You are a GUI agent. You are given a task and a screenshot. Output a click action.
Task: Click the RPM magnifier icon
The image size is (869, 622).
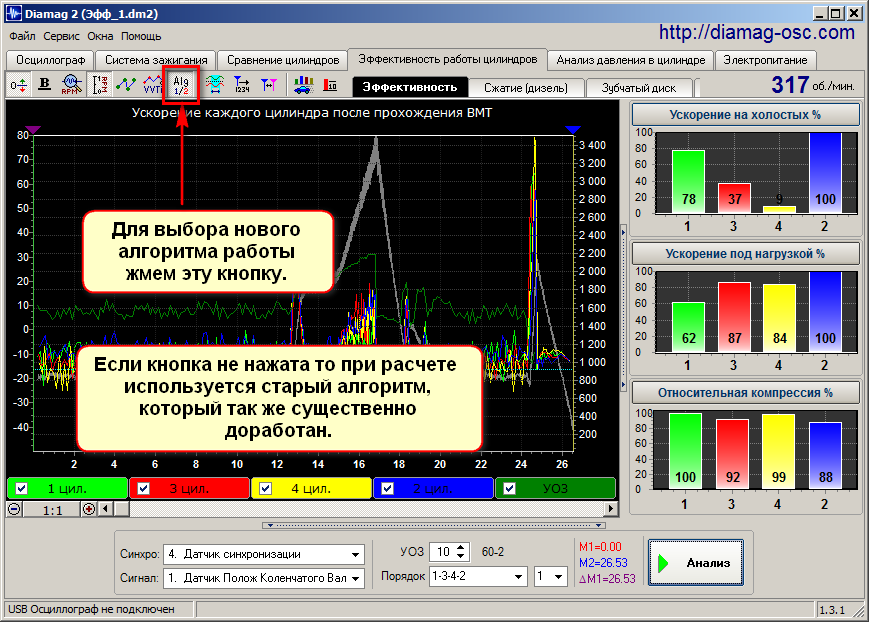pos(71,85)
